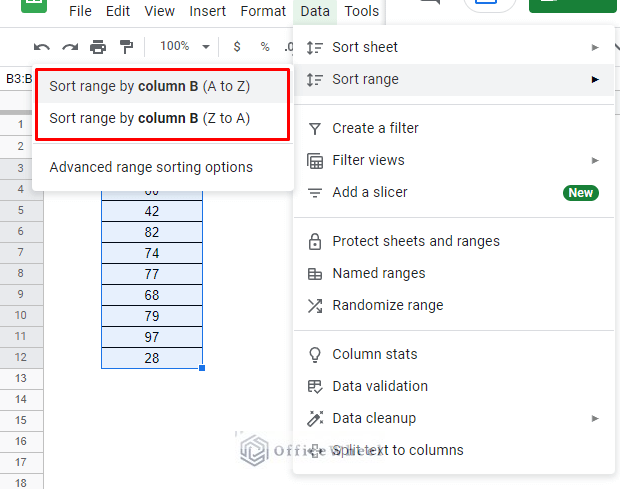Click the Undo arrow icon
620x489 pixels.
click(x=42, y=47)
